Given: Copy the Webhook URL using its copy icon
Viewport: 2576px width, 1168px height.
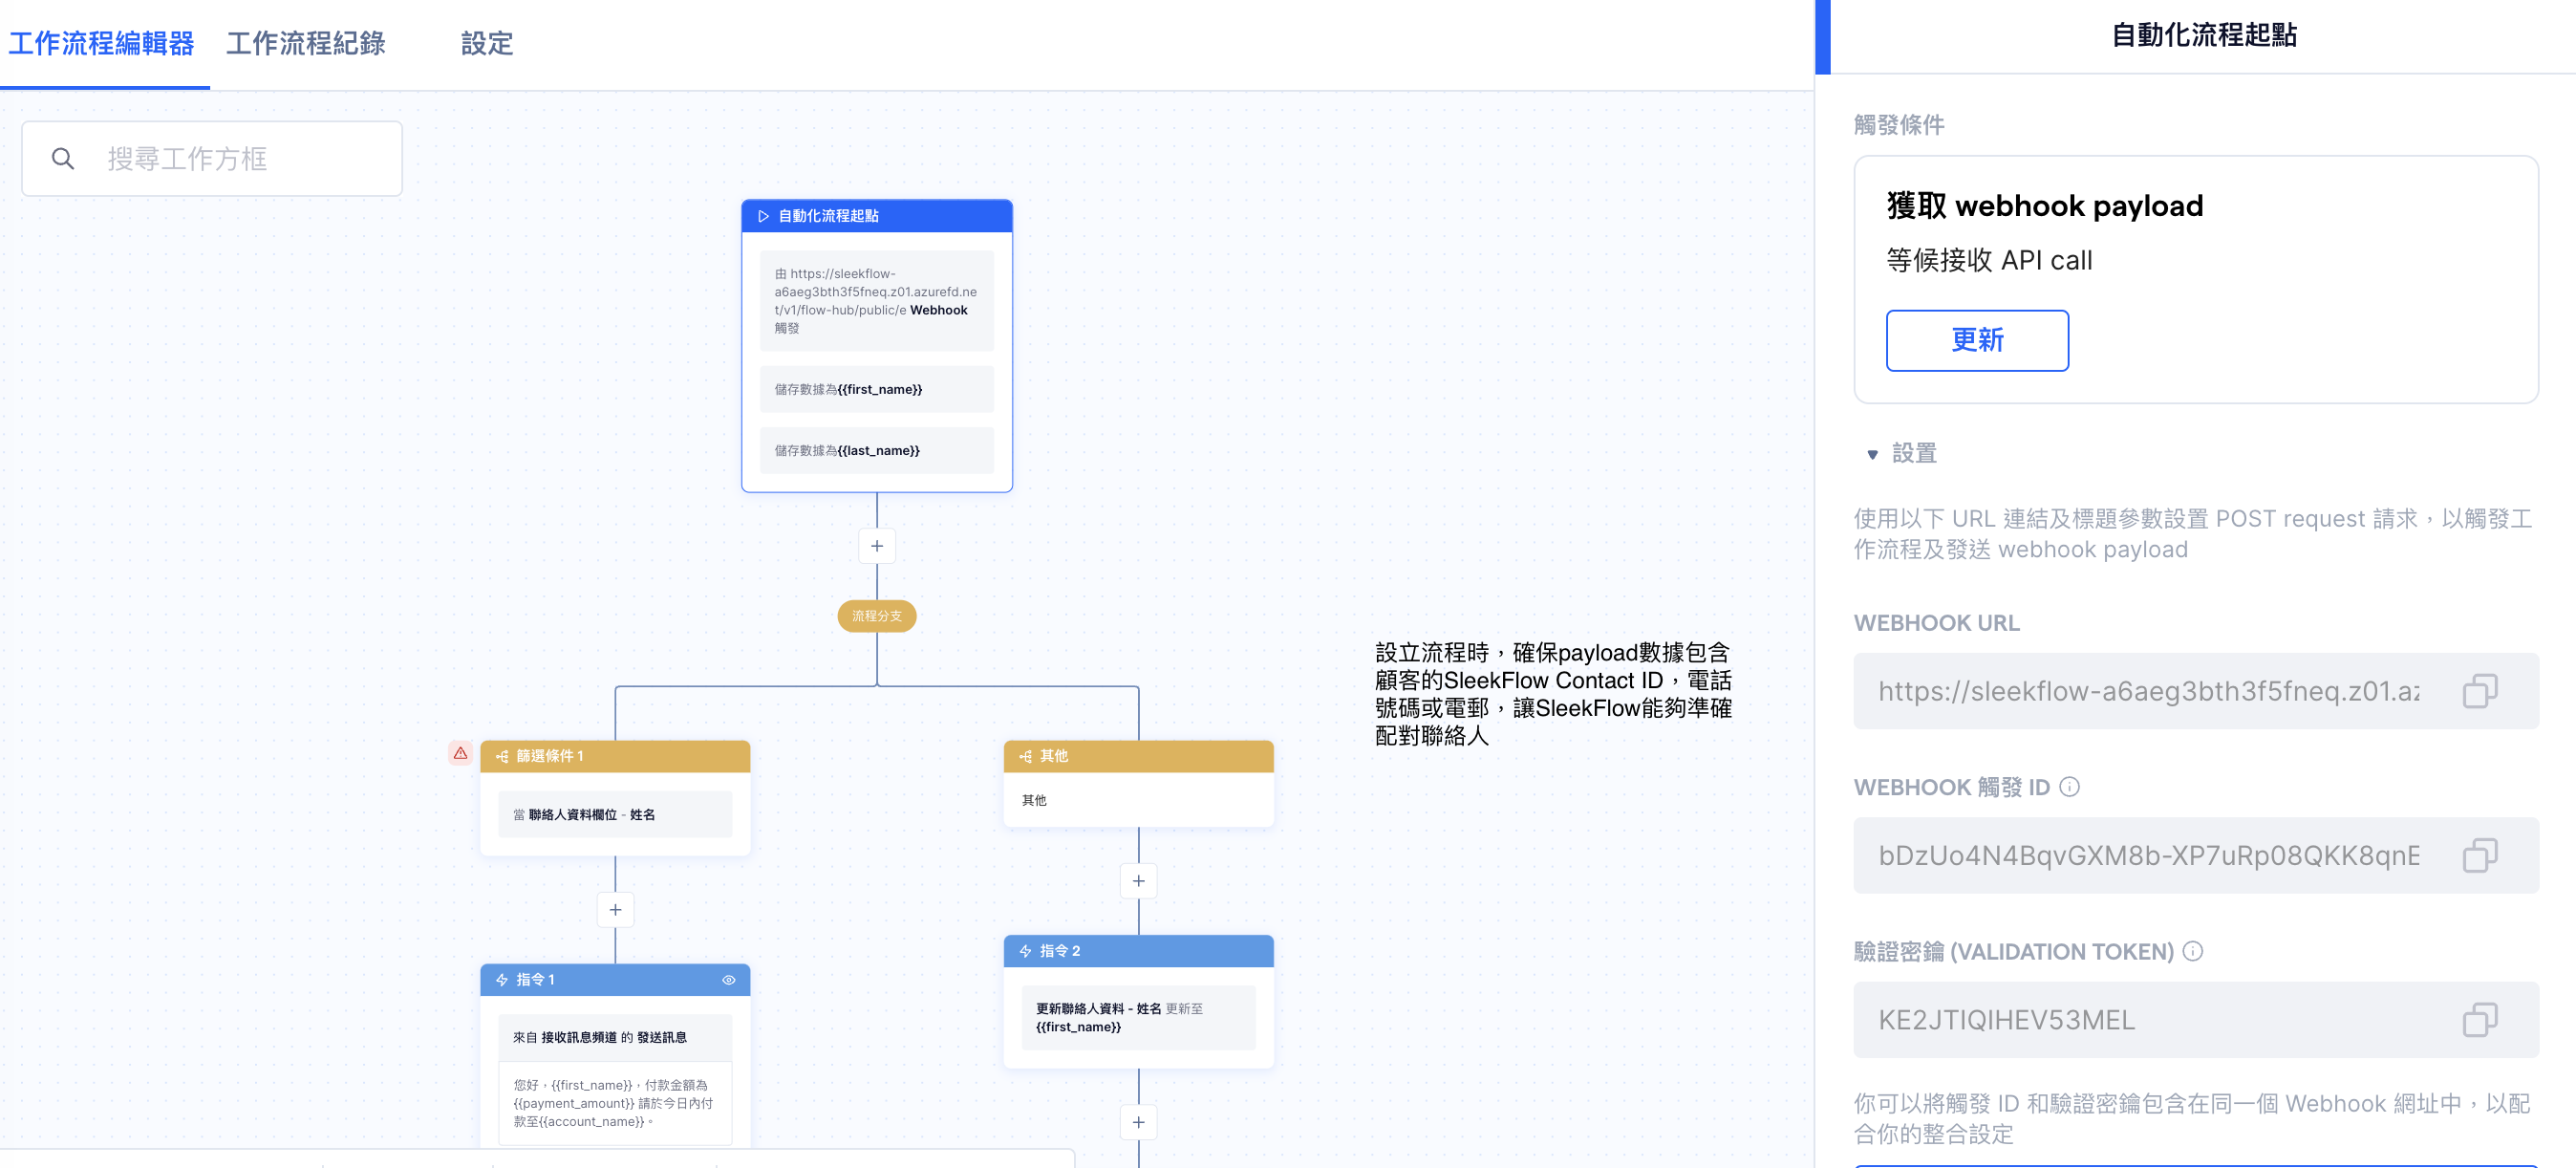Looking at the screenshot, I should [x=2481, y=690].
